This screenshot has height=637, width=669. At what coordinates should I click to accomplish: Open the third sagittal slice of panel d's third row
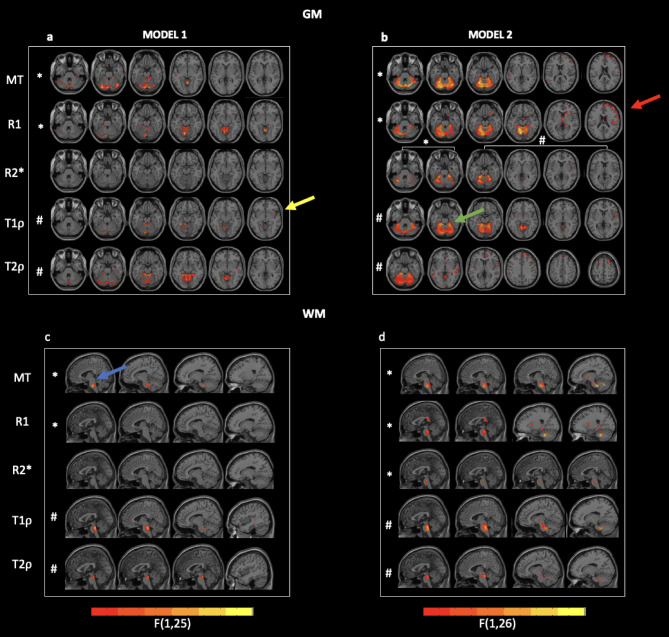click(538, 469)
